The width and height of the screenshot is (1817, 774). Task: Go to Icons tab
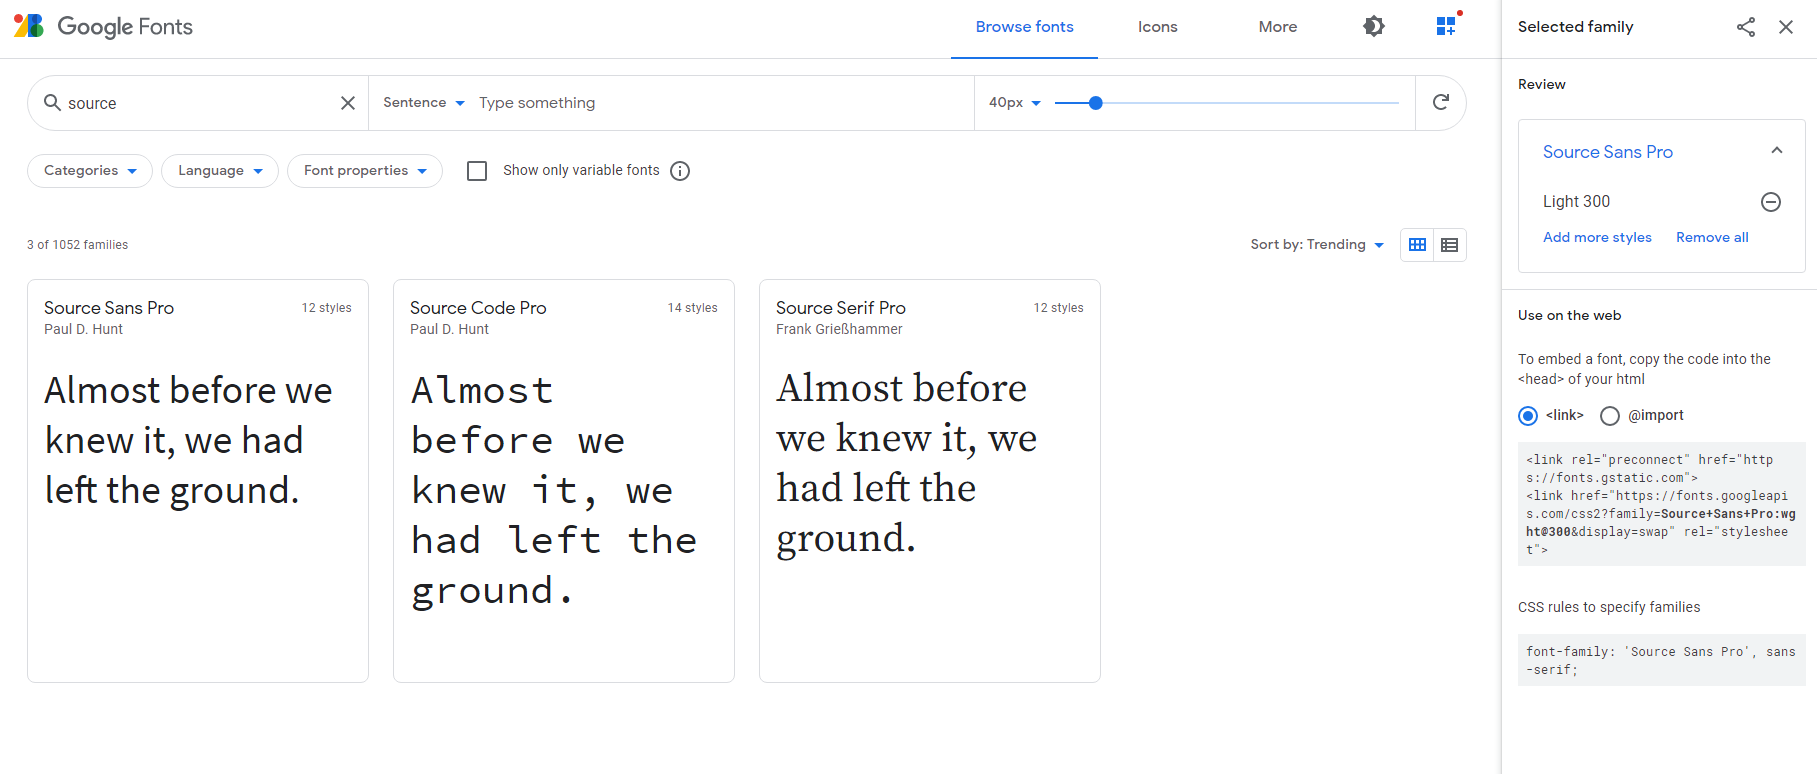coord(1158,27)
